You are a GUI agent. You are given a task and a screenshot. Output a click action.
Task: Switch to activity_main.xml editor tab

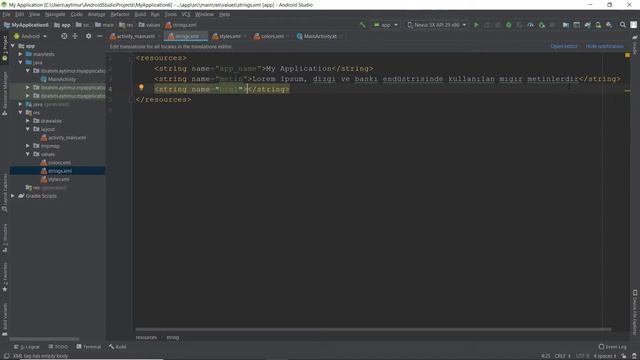(x=135, y=36)
